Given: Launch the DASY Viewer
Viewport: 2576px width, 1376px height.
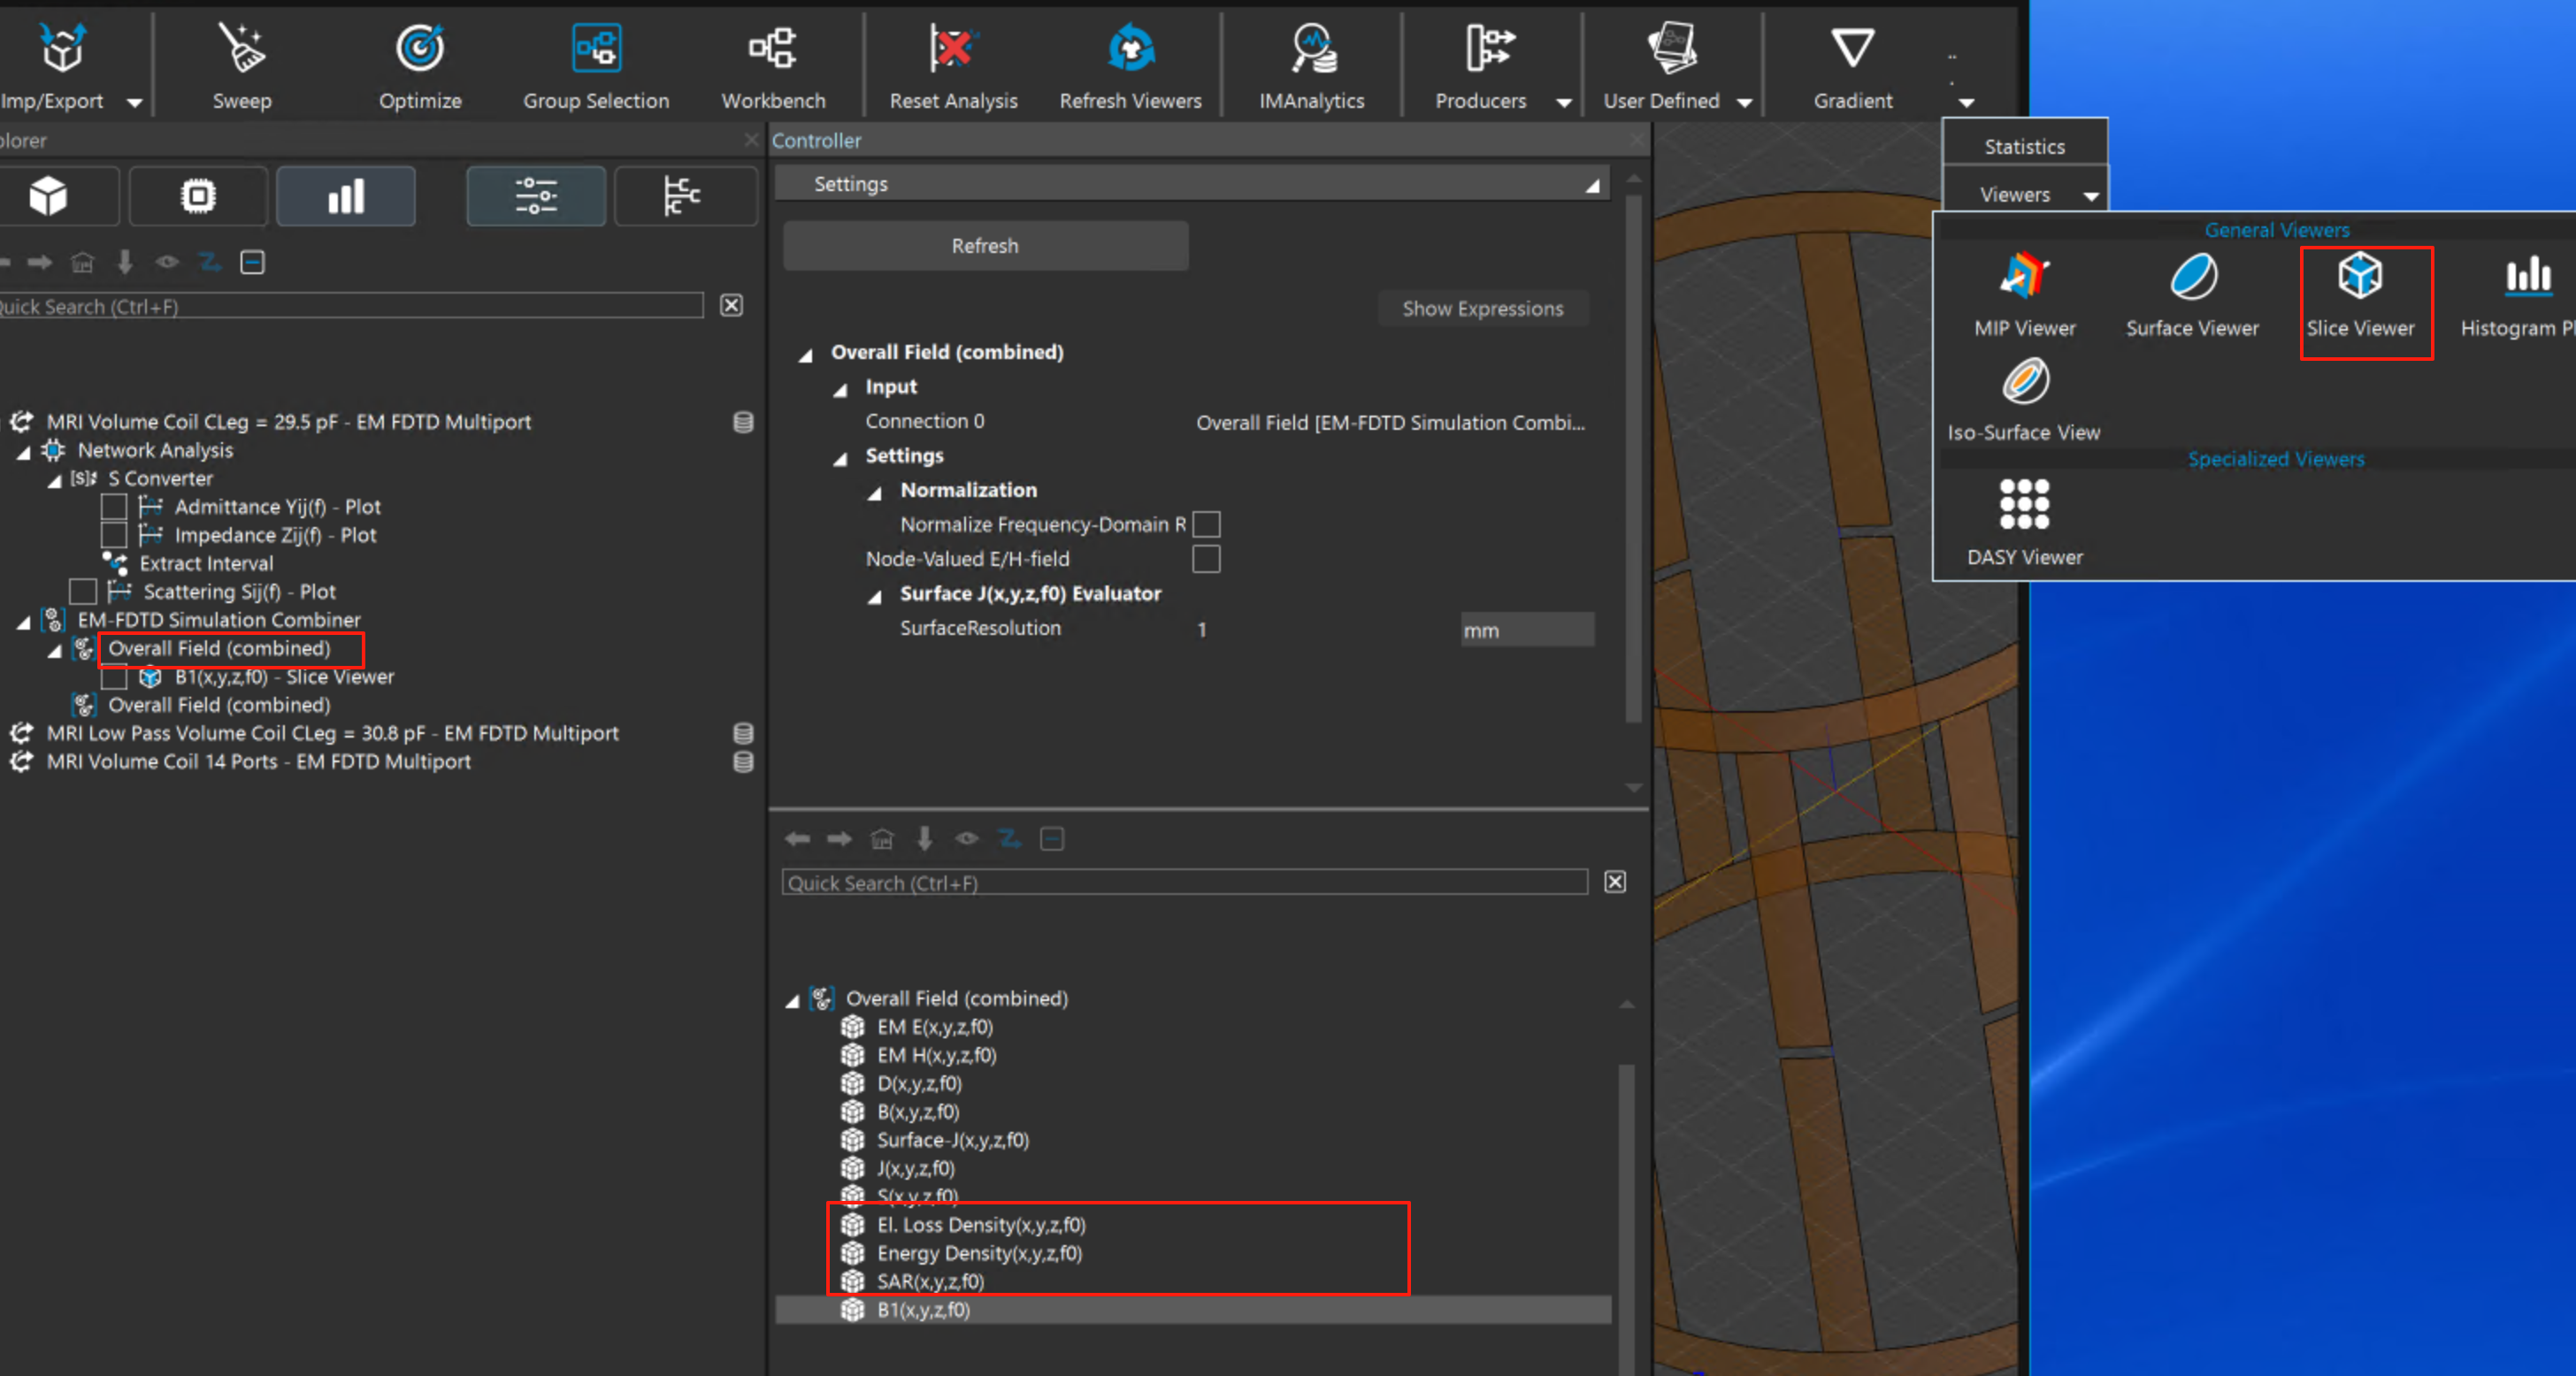Looking at the screenshot, I should tap(2024, 504).
